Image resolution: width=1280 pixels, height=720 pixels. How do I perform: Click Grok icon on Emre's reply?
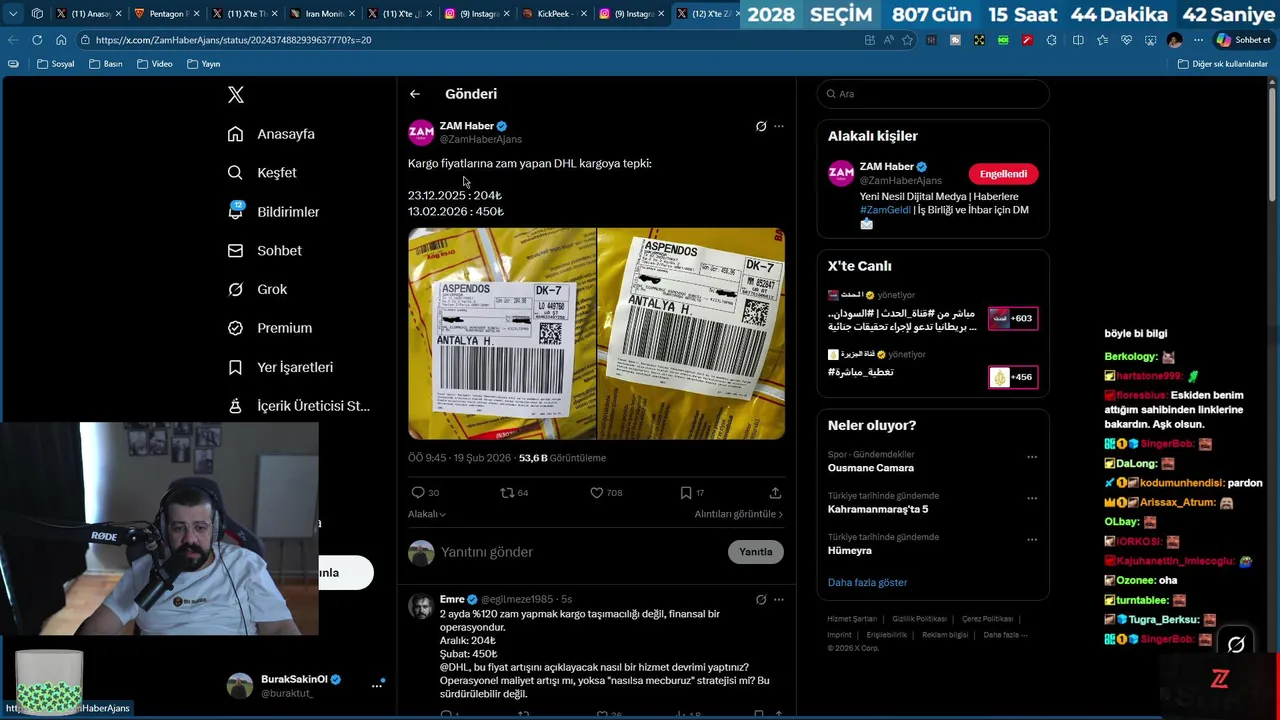pyautogui.click(x=761, y=600)
